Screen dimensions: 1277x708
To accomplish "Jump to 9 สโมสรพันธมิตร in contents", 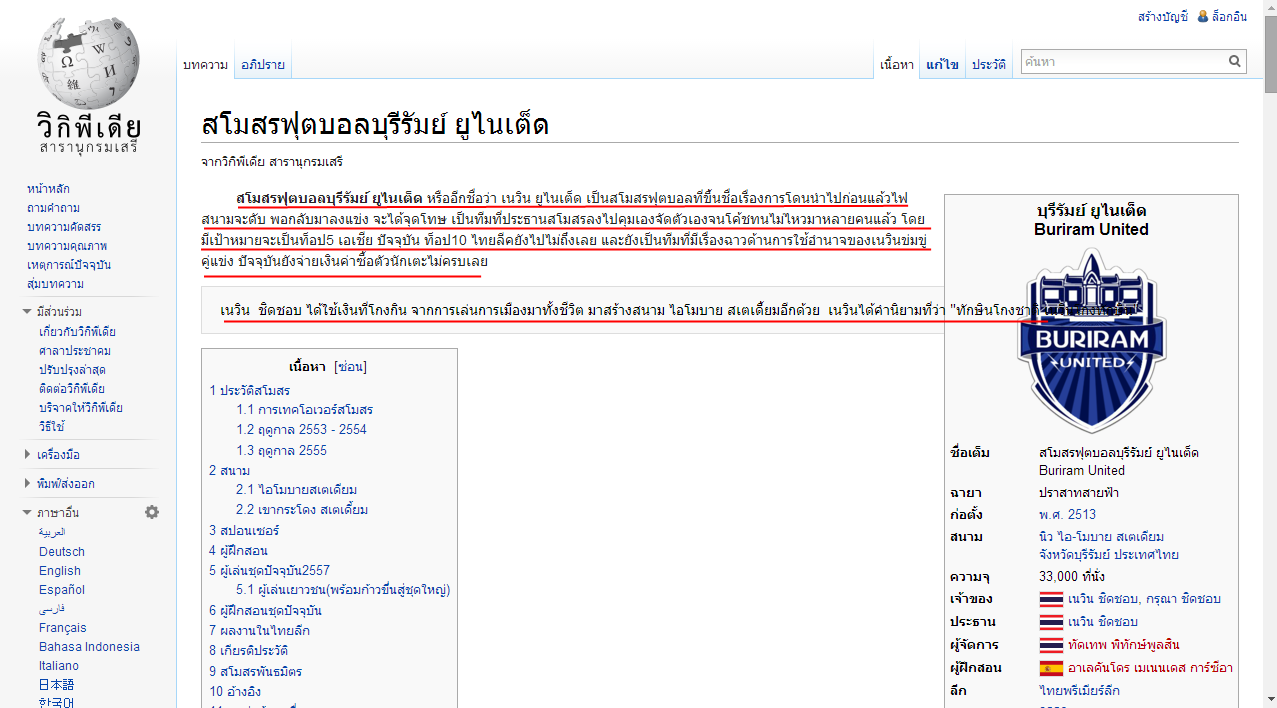I will click(256, 671).
